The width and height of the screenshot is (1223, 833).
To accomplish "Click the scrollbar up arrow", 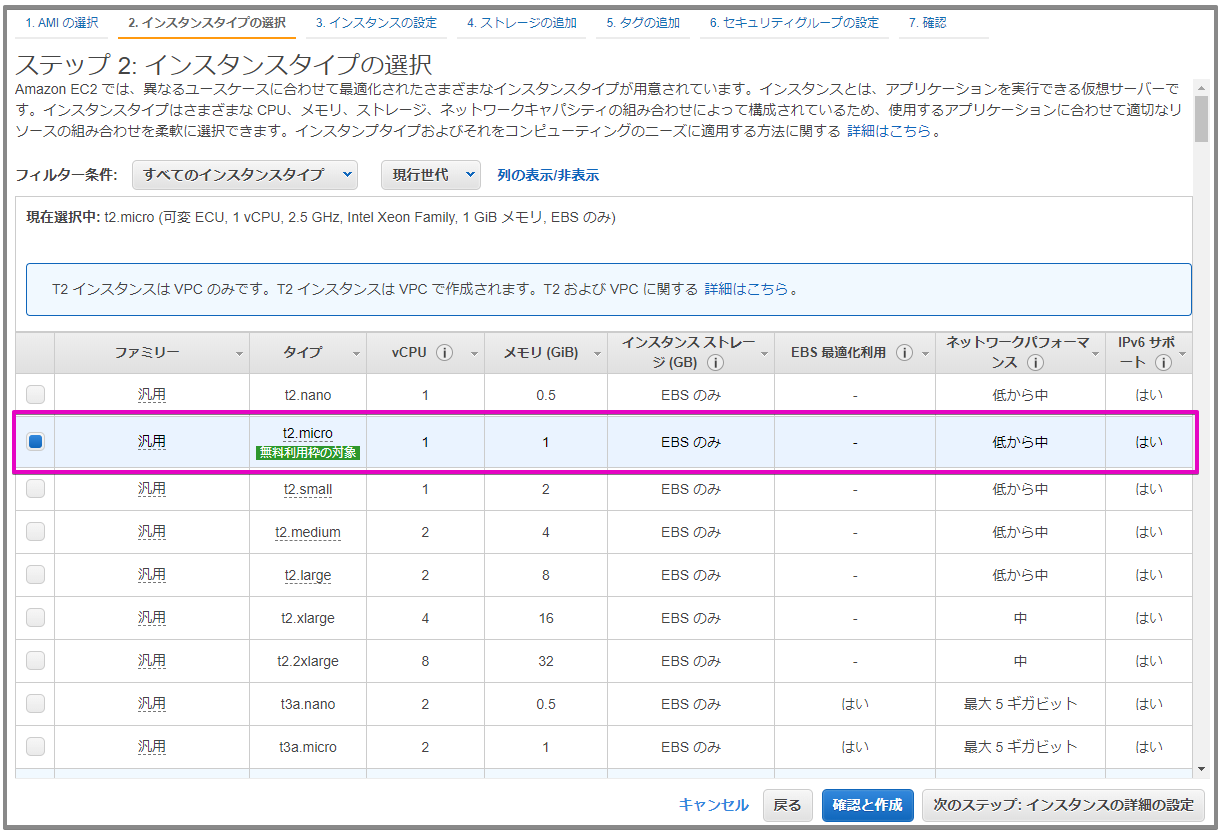I will tap(1202, 86).
